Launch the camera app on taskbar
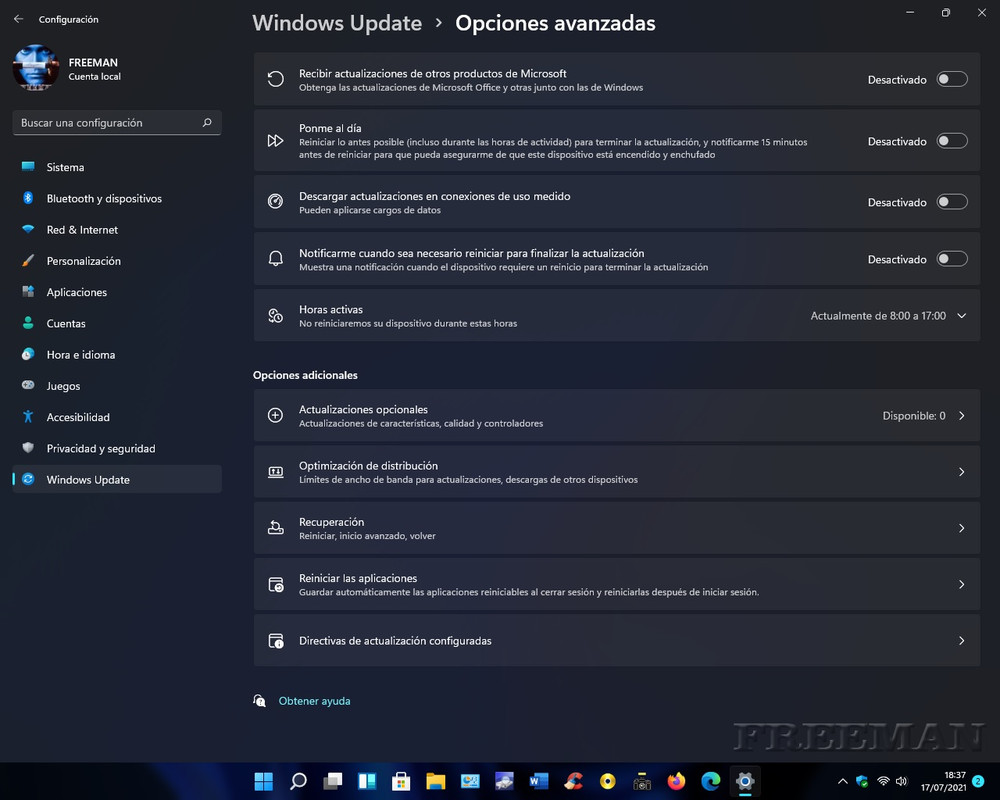Viewport: 1000px width, 800px height. 642,781
